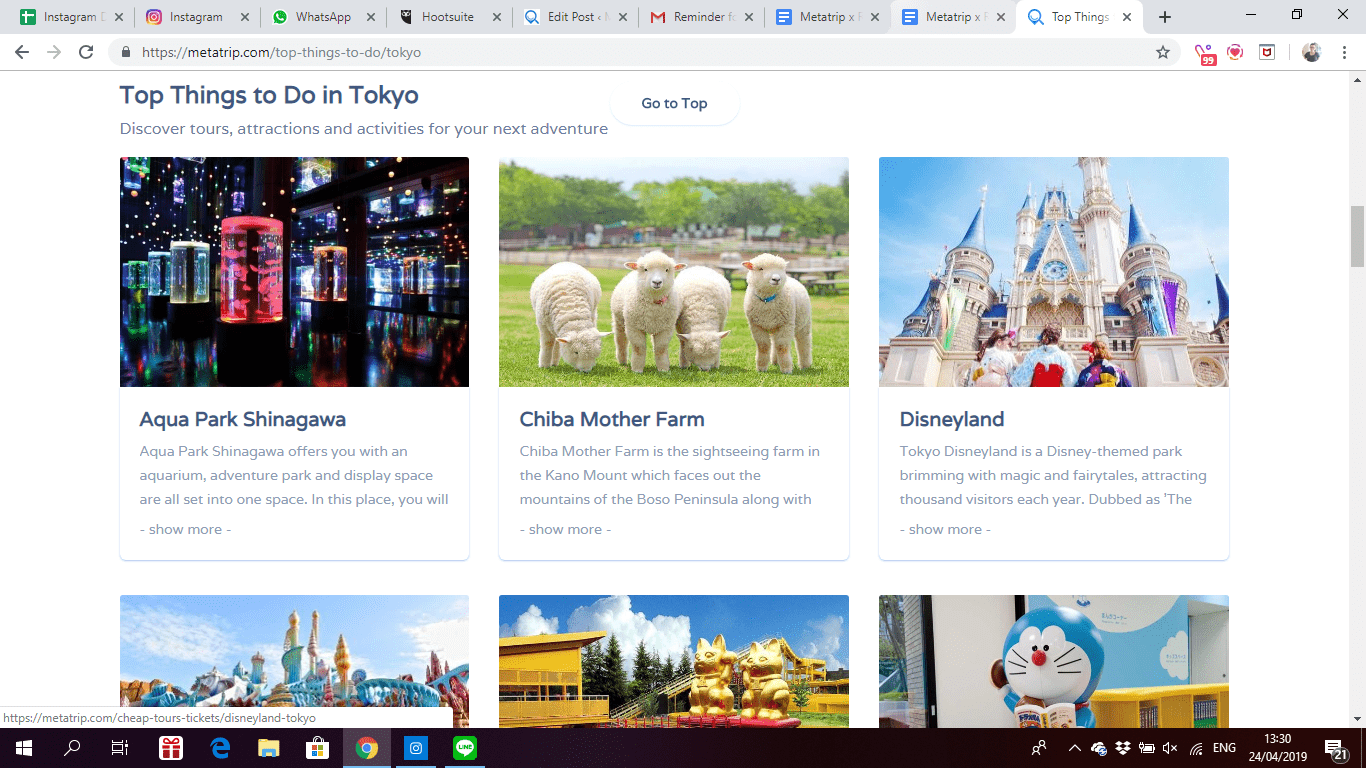Switch to the Gmail Reminder tab
This screenshot has height=768, width=1366.
coord(700,17)
